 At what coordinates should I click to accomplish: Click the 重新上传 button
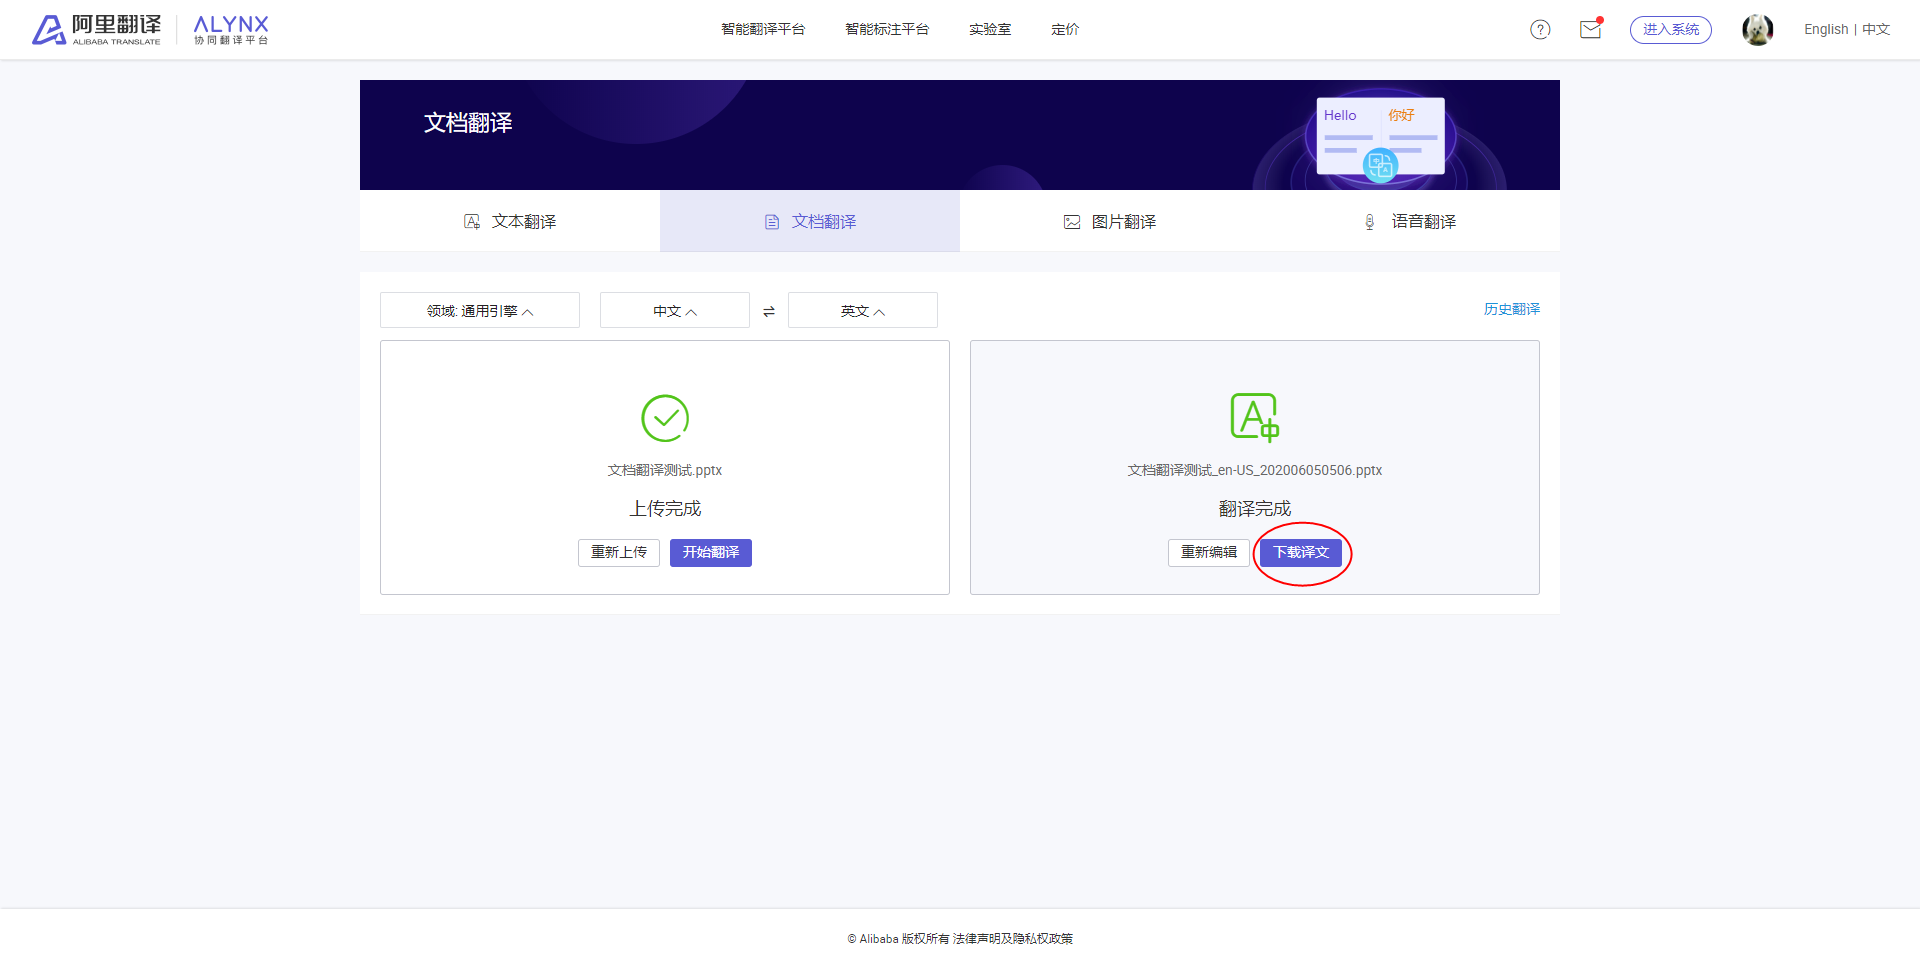tap(619, 553)
